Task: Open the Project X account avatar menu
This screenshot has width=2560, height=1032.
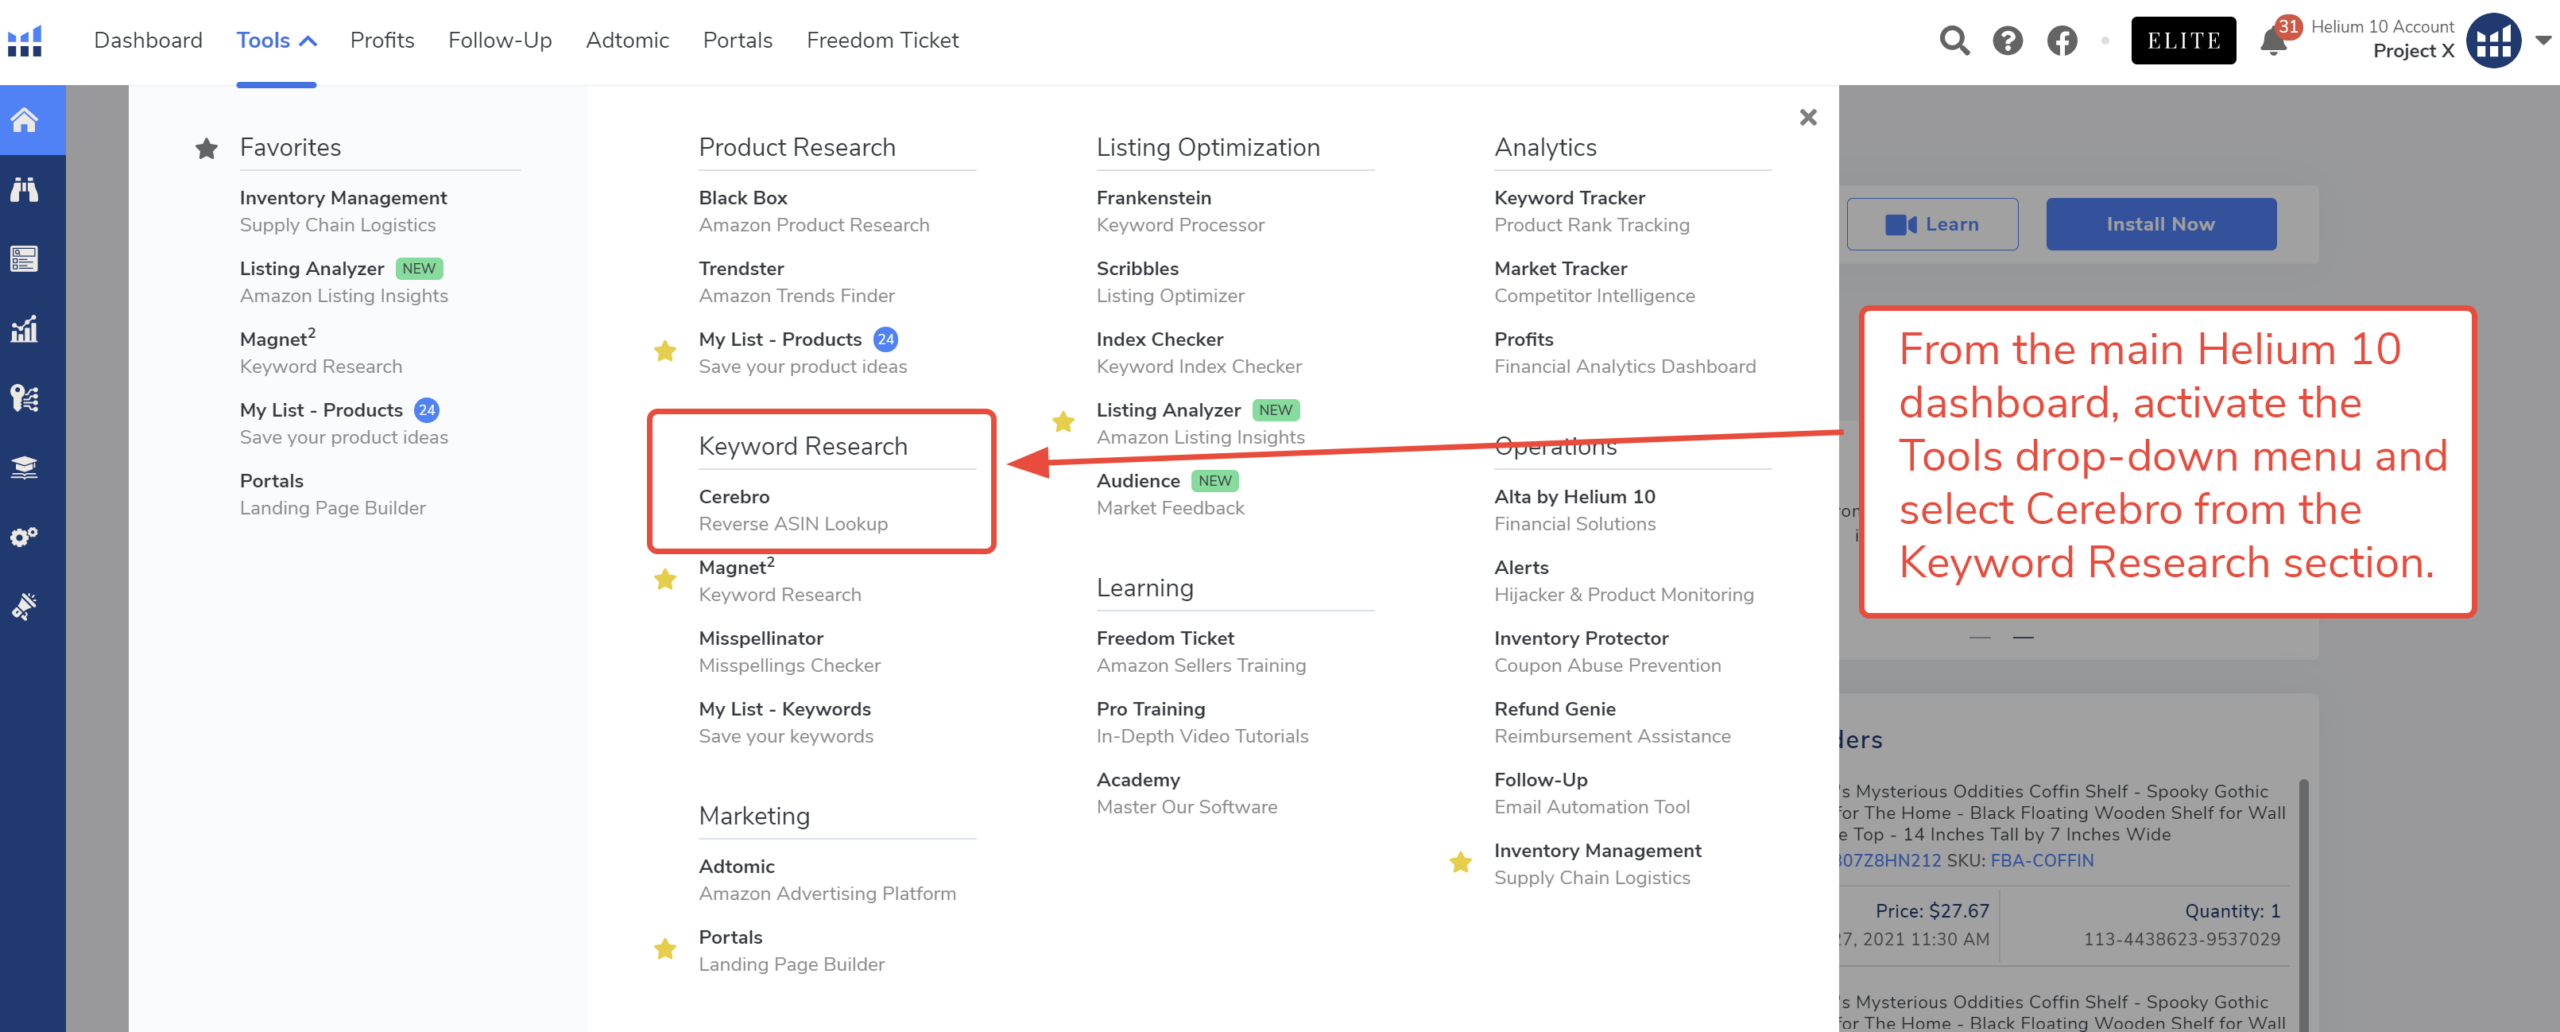Action: 2493,41
